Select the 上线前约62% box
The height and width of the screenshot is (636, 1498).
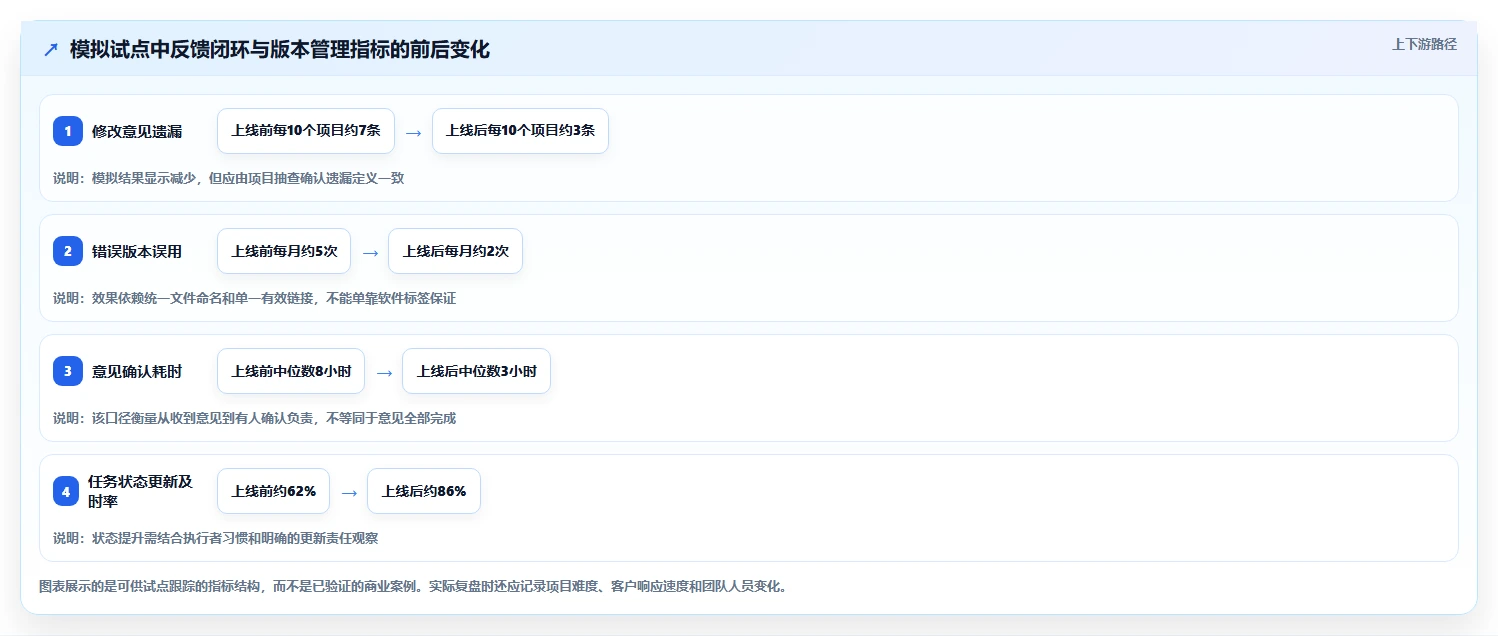click(273, 491)
